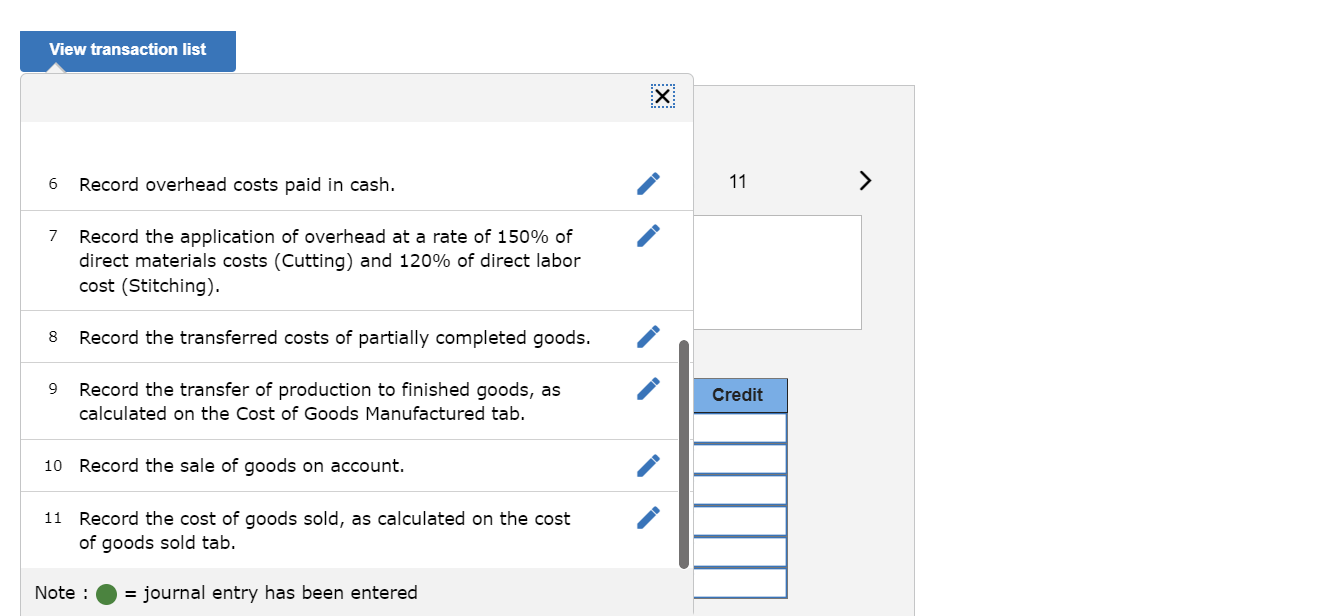Edit transaction 6 overhead costs paid in cash
This screenshot has height=616, width=1329.
tap(648, 183)
